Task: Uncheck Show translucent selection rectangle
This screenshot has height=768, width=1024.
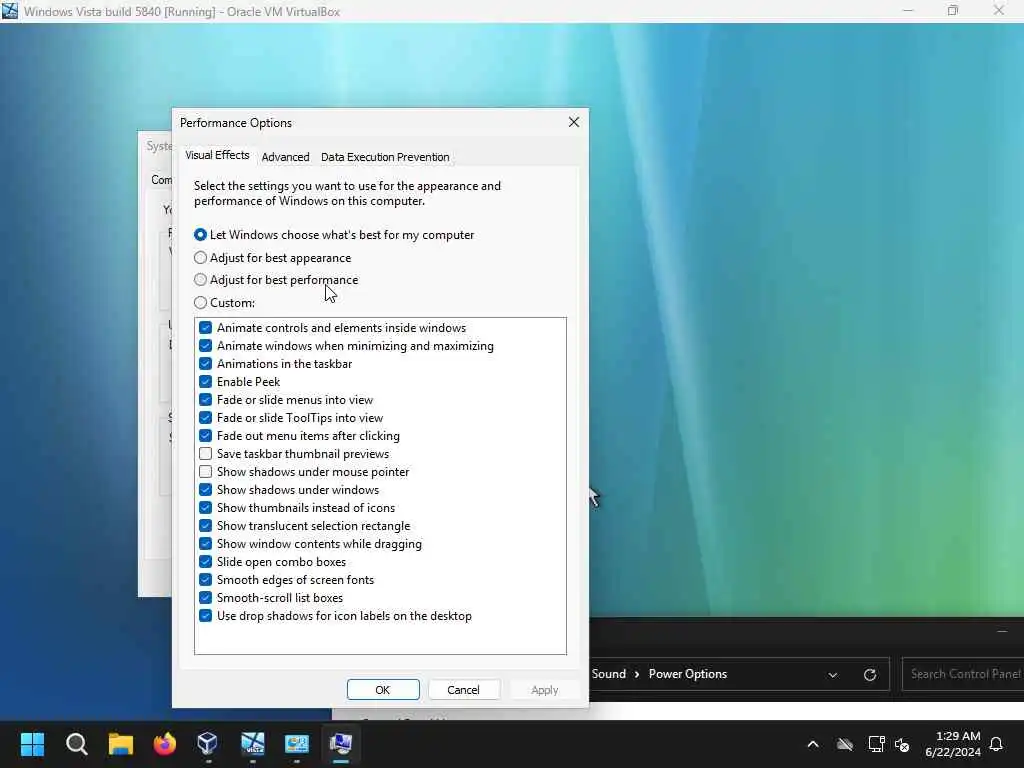Action: click(205, 526)
